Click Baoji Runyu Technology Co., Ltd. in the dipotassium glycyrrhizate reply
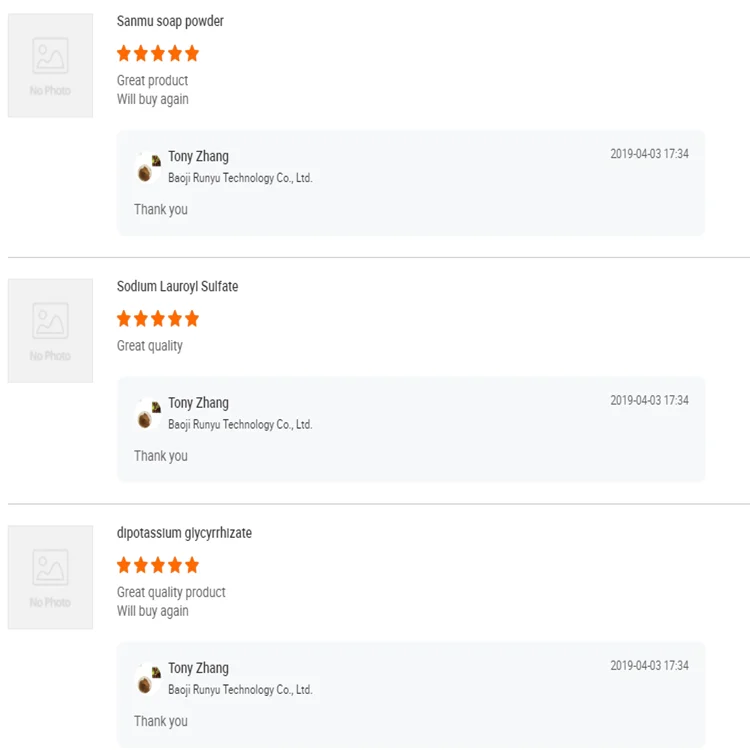This screenshot has width=750, height=750. [x=240, y=690]
